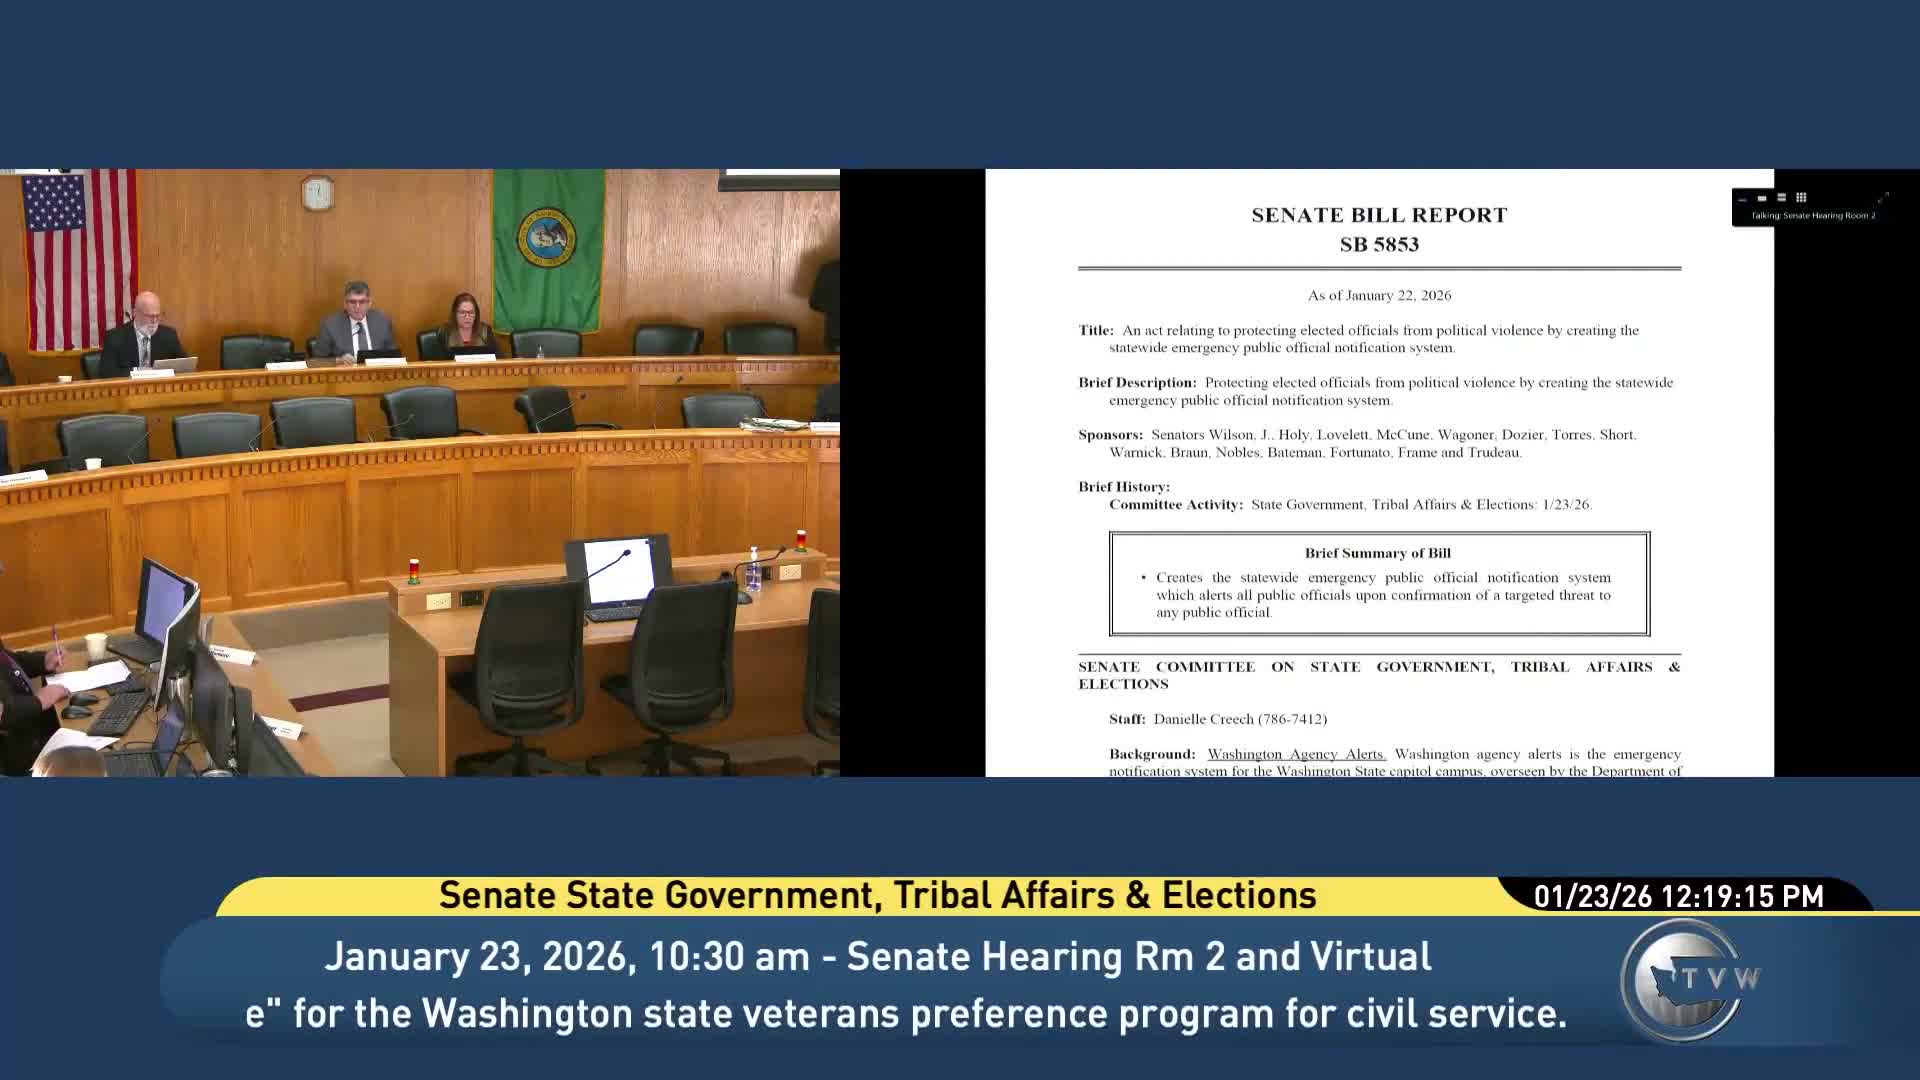Select the speaker thumbnail panel
The width and height of the screenshot is (1920, 1080).
pos(1761,198)
